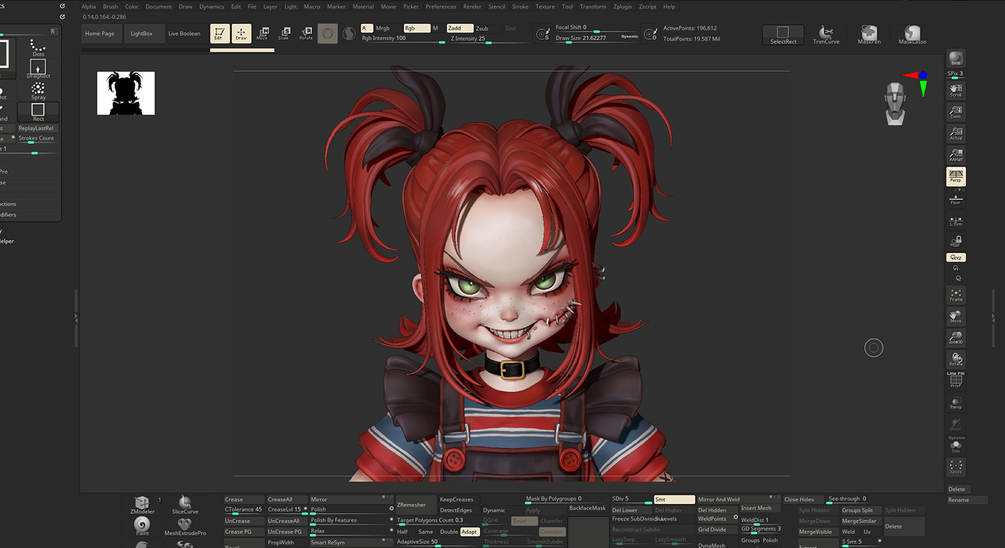Select the ZModeler brush
Viewport: 1005px width, 548px height.
click(x=142, y=505)
